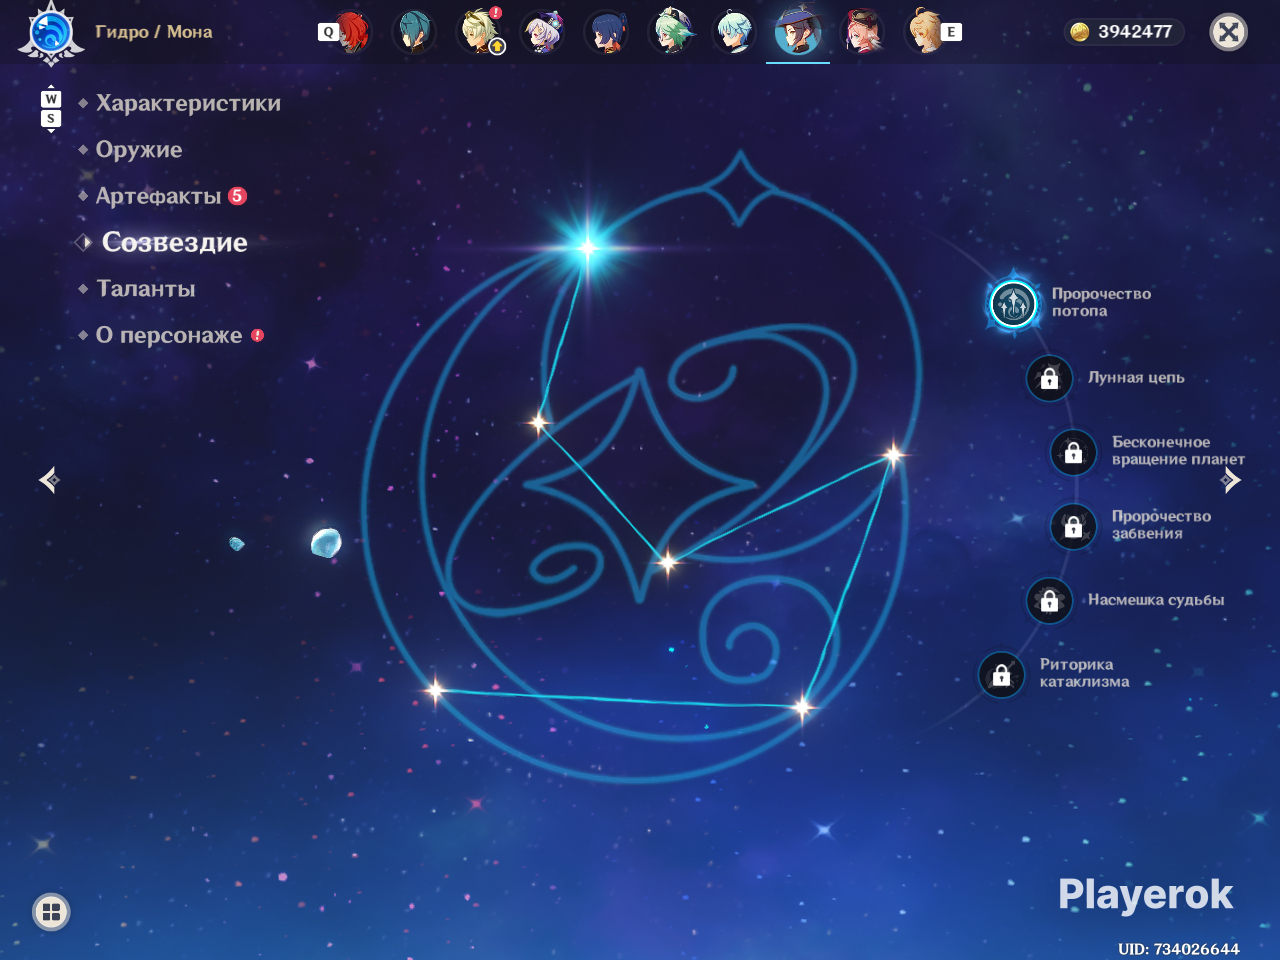The width and height of the screenshot is (1280, 960).
Task: Open the unlocked Пророчество потопа constellation icon
Action: (1013, 303)
